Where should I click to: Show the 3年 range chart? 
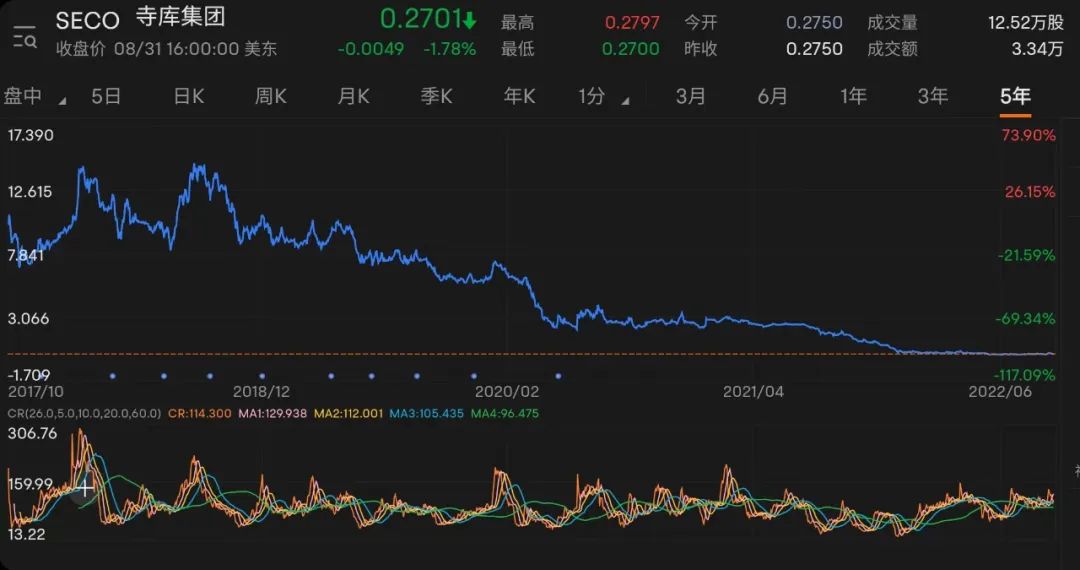(x=933, y=96)
